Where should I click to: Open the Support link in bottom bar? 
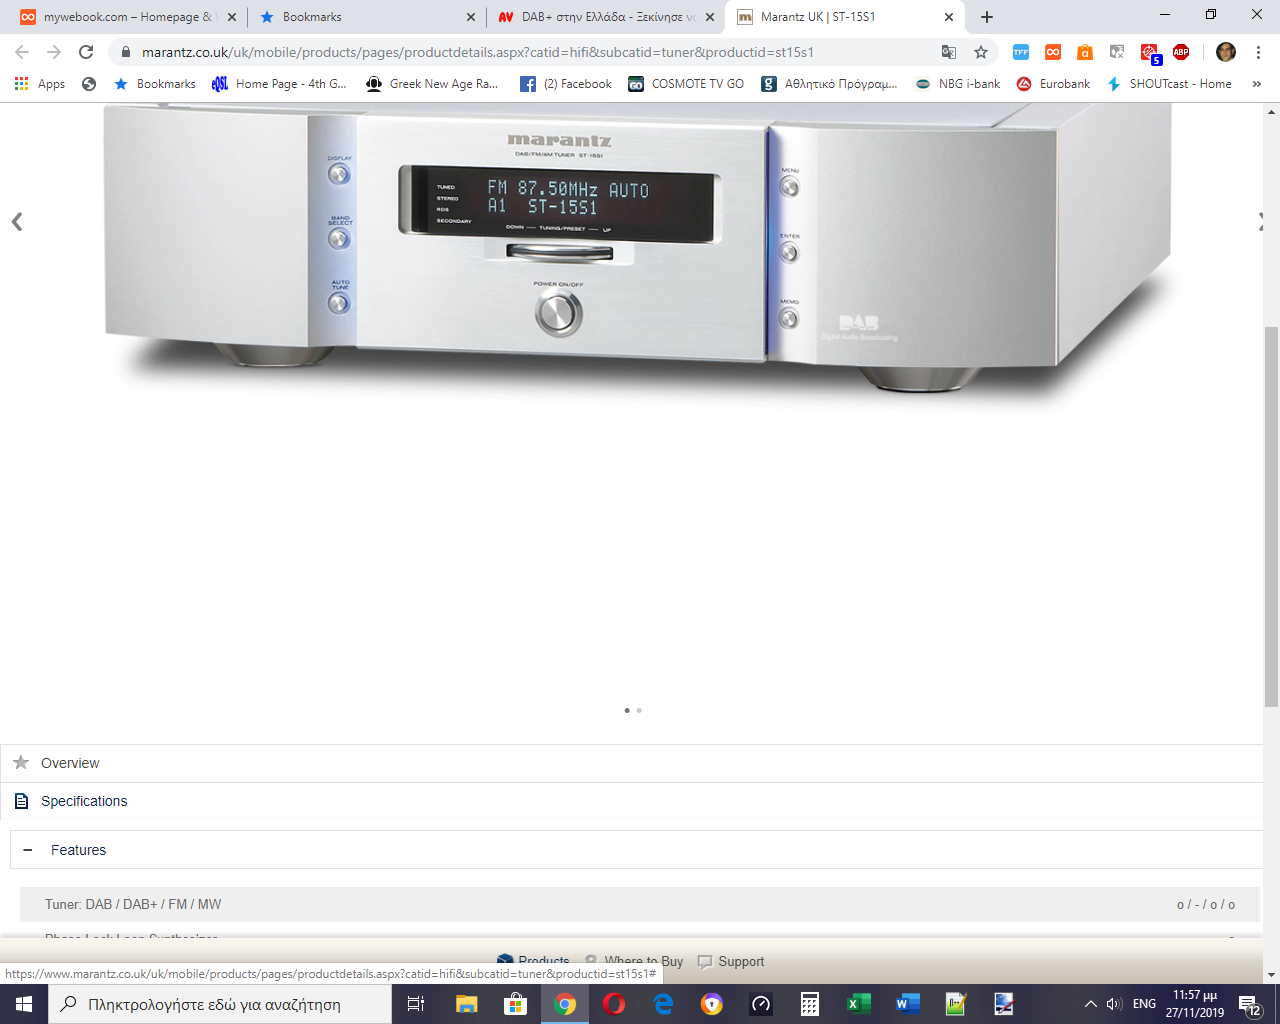click(740, 962)
